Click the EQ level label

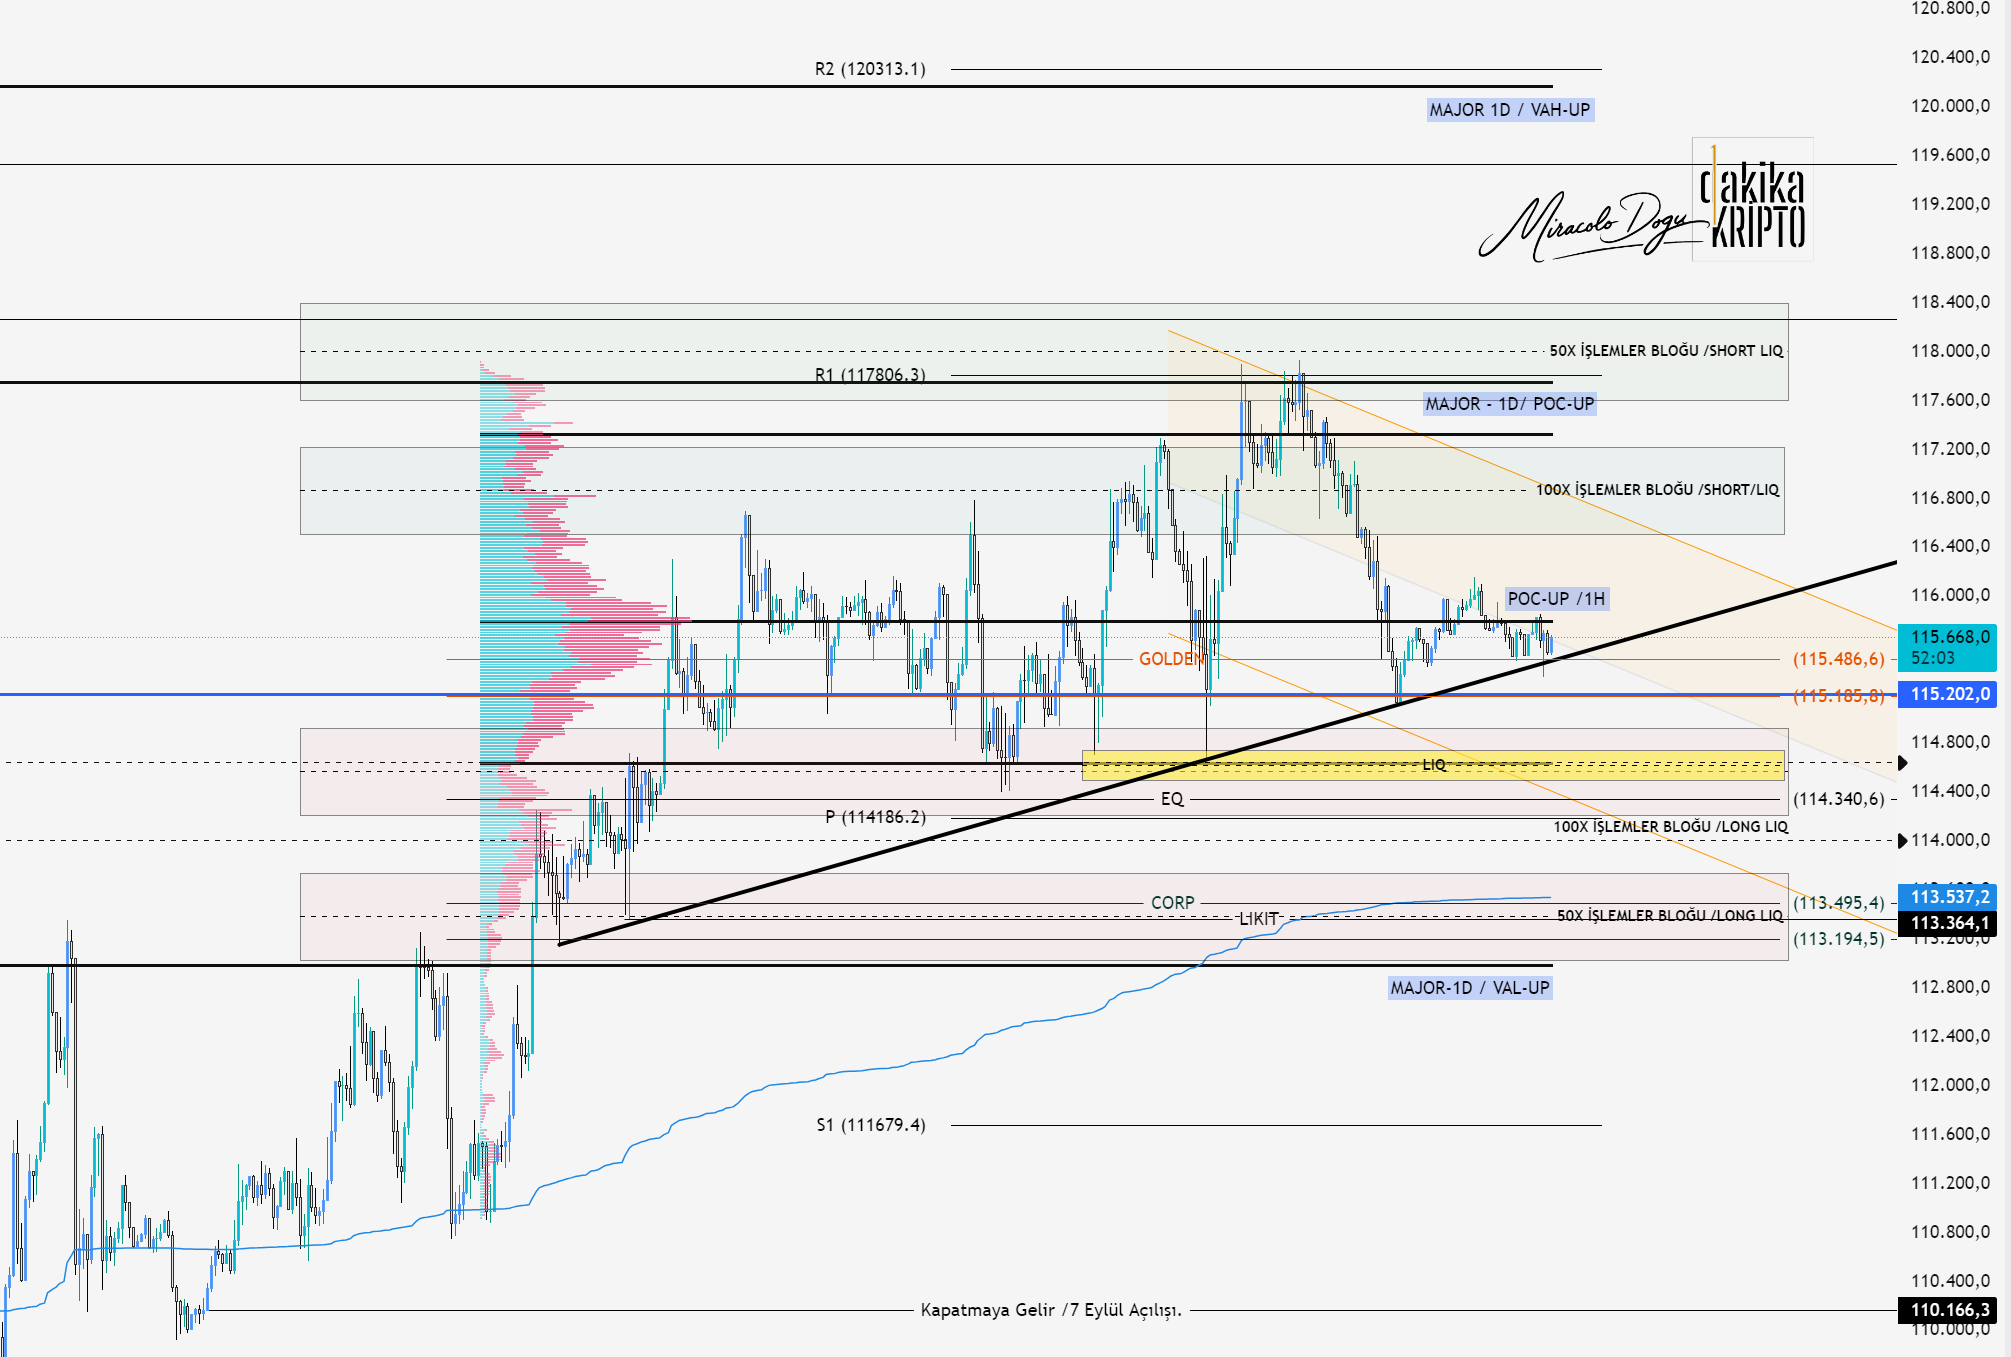(1172, 799)
